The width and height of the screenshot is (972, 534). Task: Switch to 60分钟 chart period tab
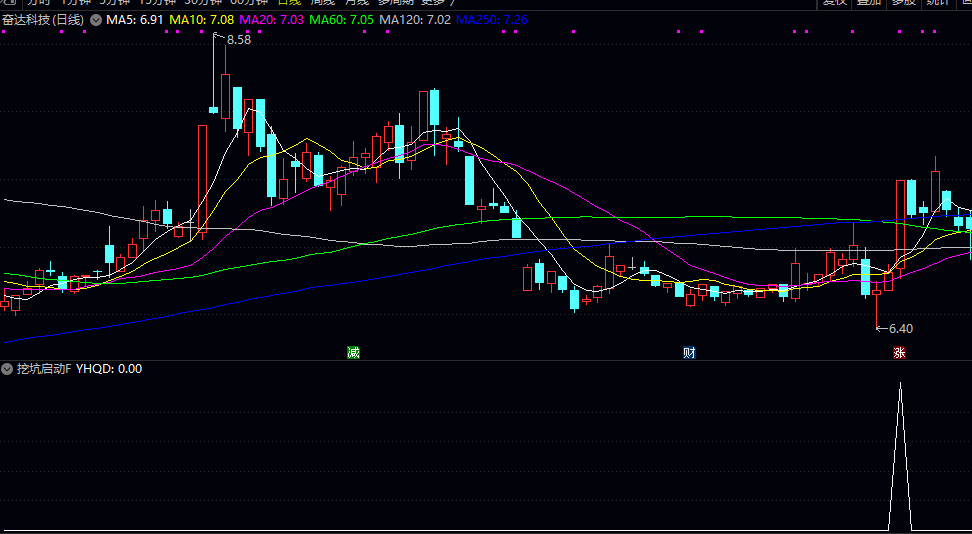pos(249,3)
